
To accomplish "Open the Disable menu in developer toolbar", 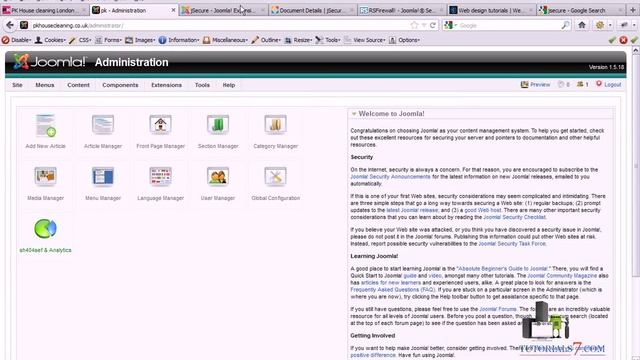I will (x=16, y=40).
